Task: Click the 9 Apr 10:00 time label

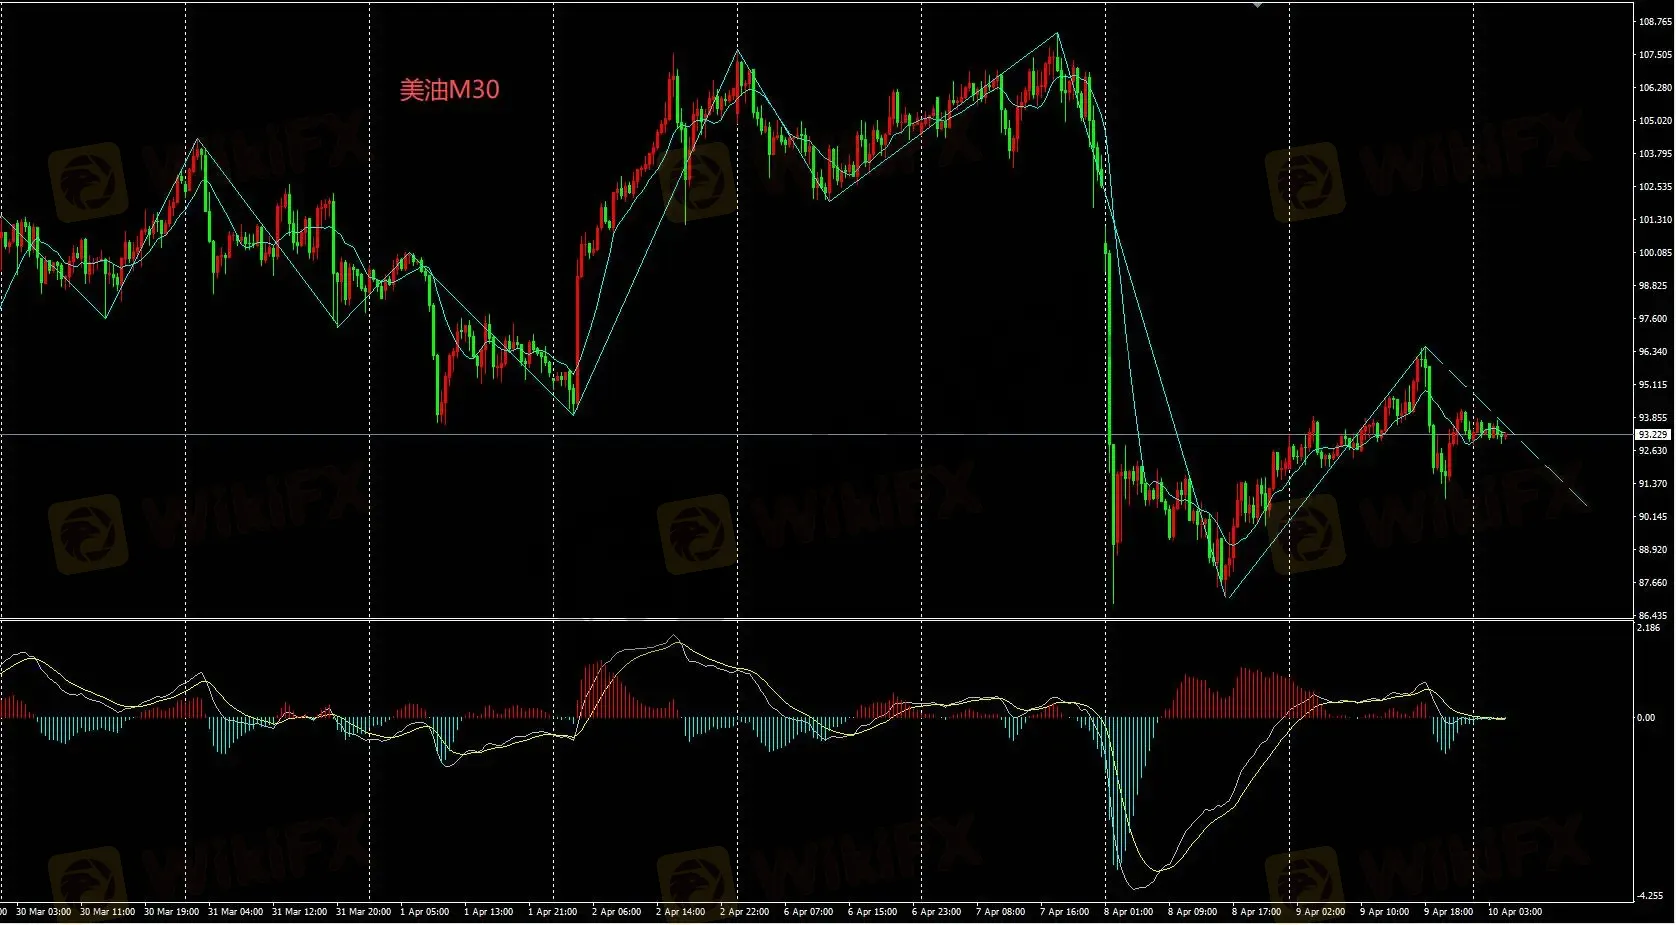Action: (x=1385, y=912)
